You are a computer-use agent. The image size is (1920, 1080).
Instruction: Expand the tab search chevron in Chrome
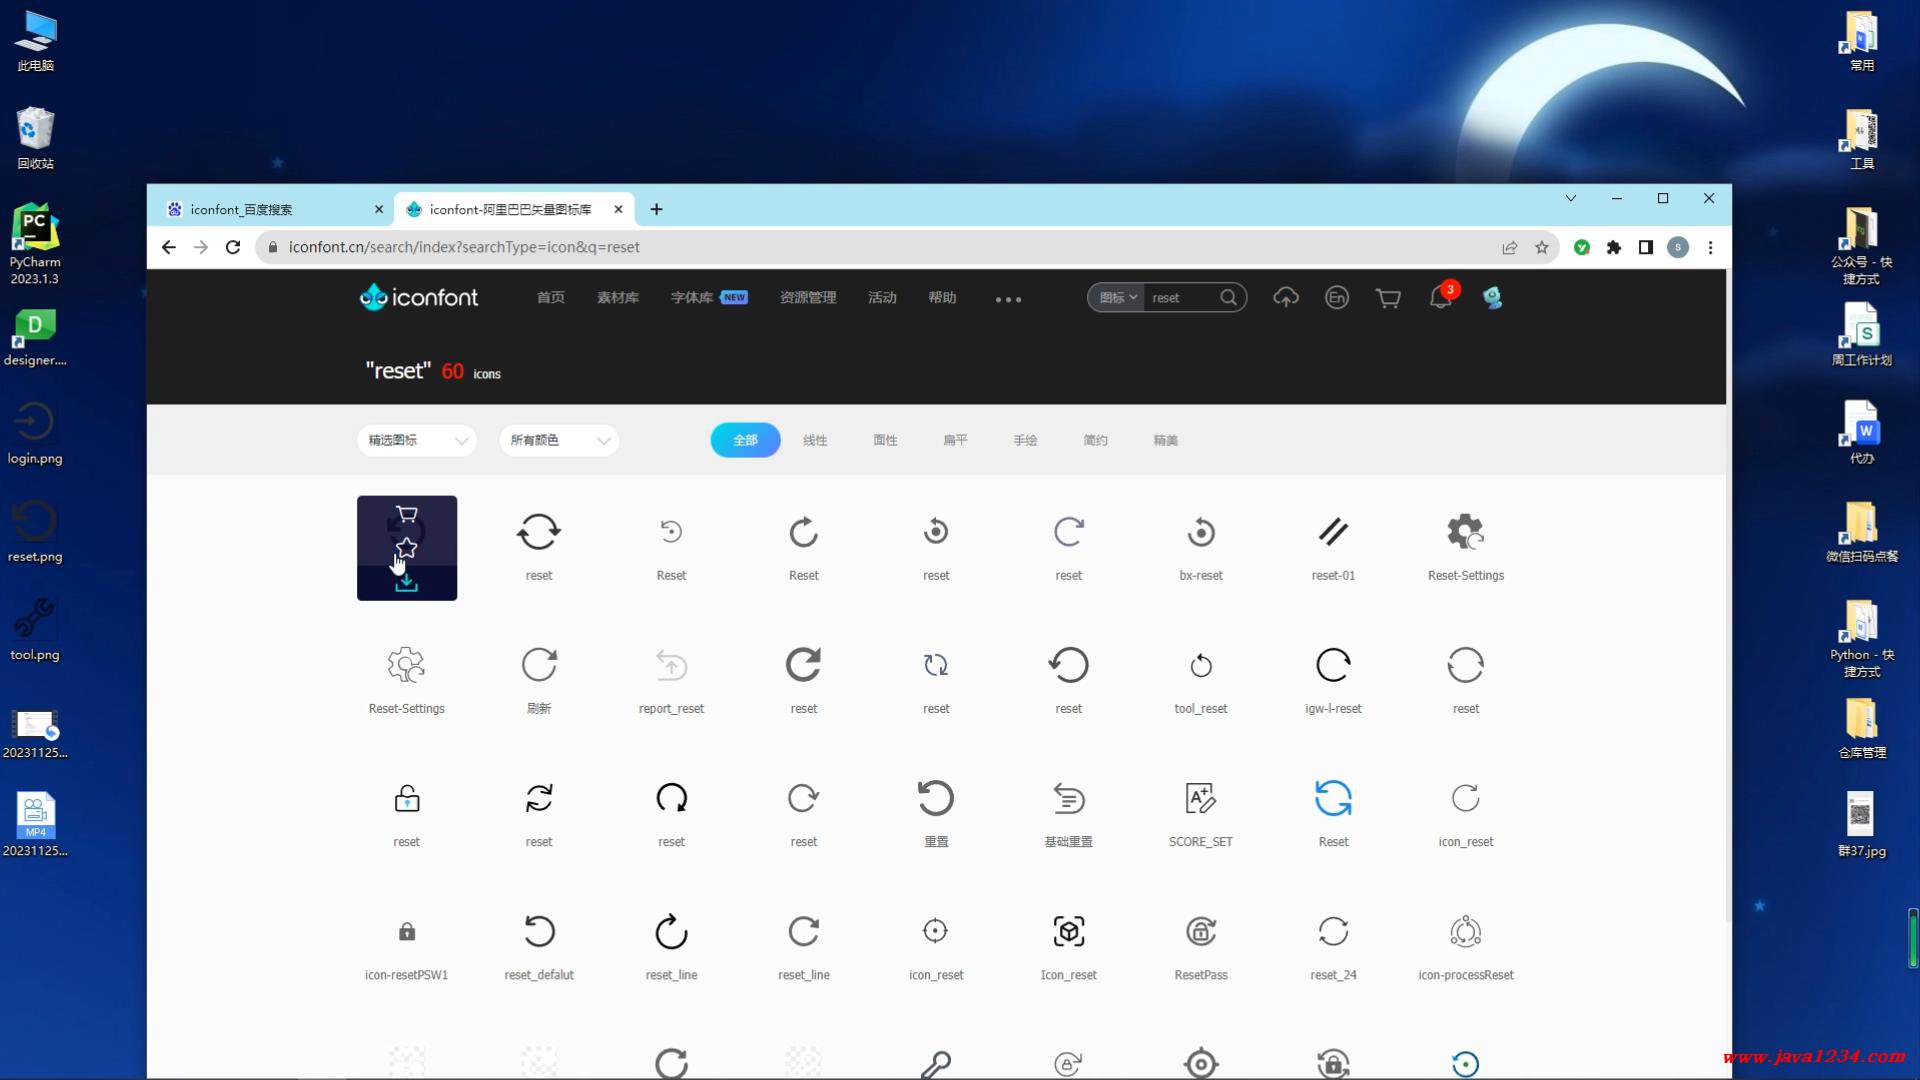coord(1570,198)
